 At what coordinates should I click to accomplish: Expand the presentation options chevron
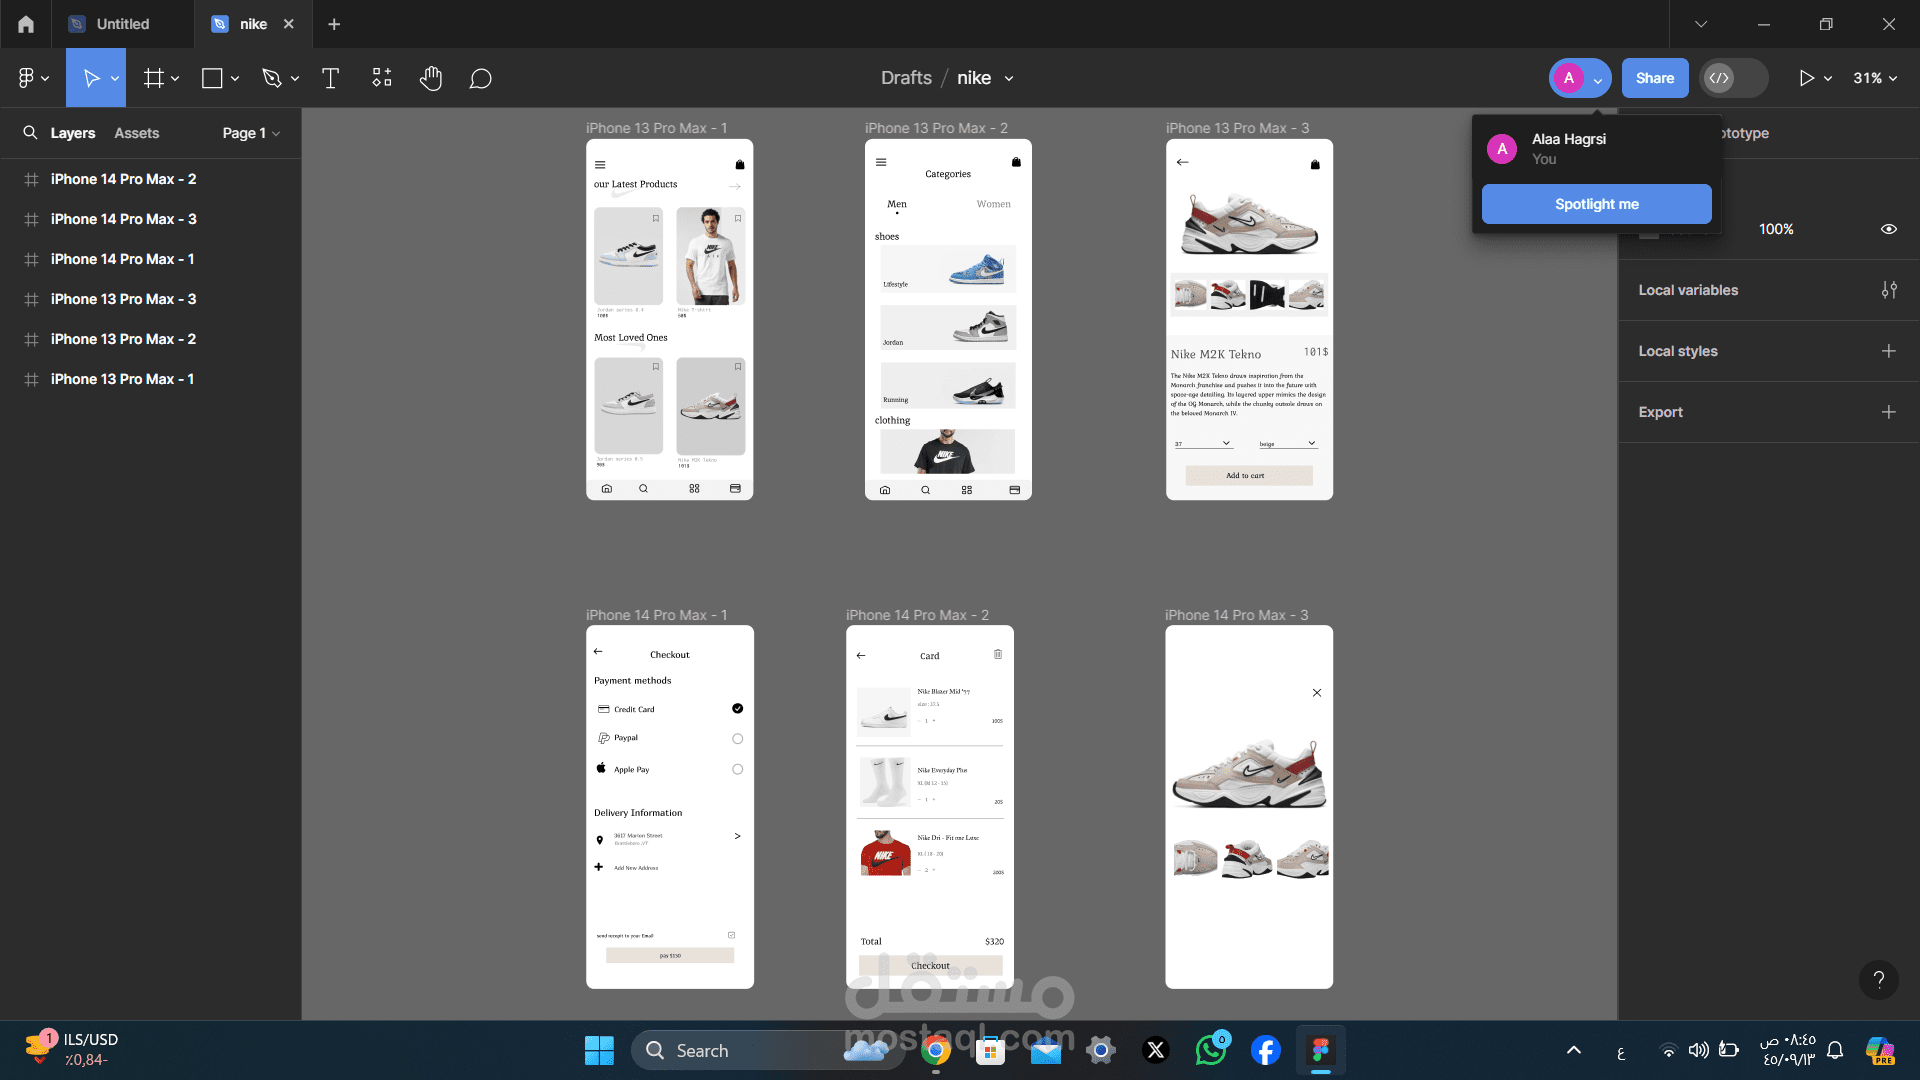pos(1828,78)
